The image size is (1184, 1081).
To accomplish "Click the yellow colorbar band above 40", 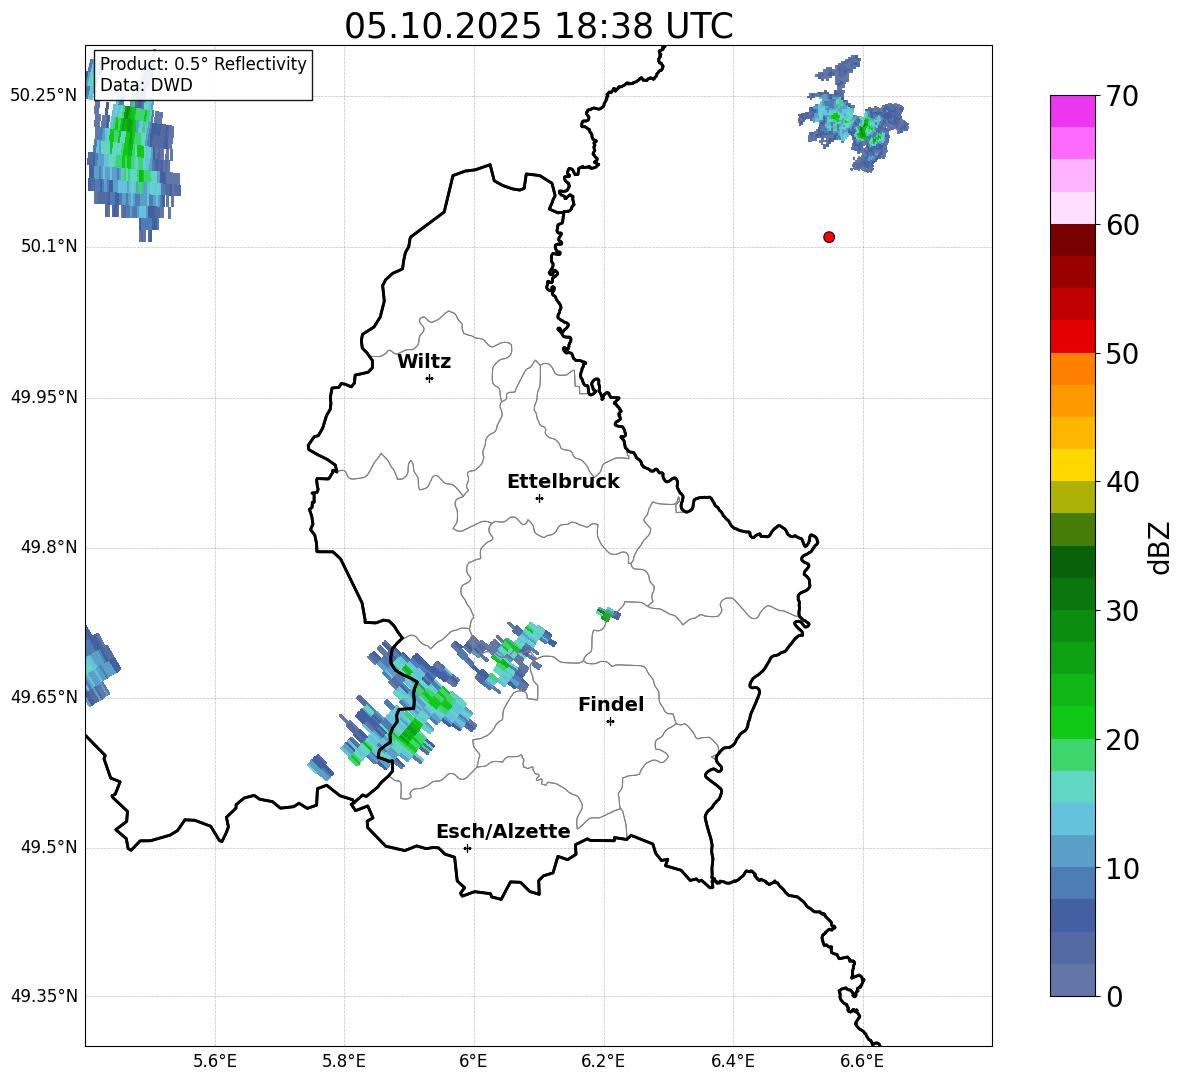I will pos(1072,465).
